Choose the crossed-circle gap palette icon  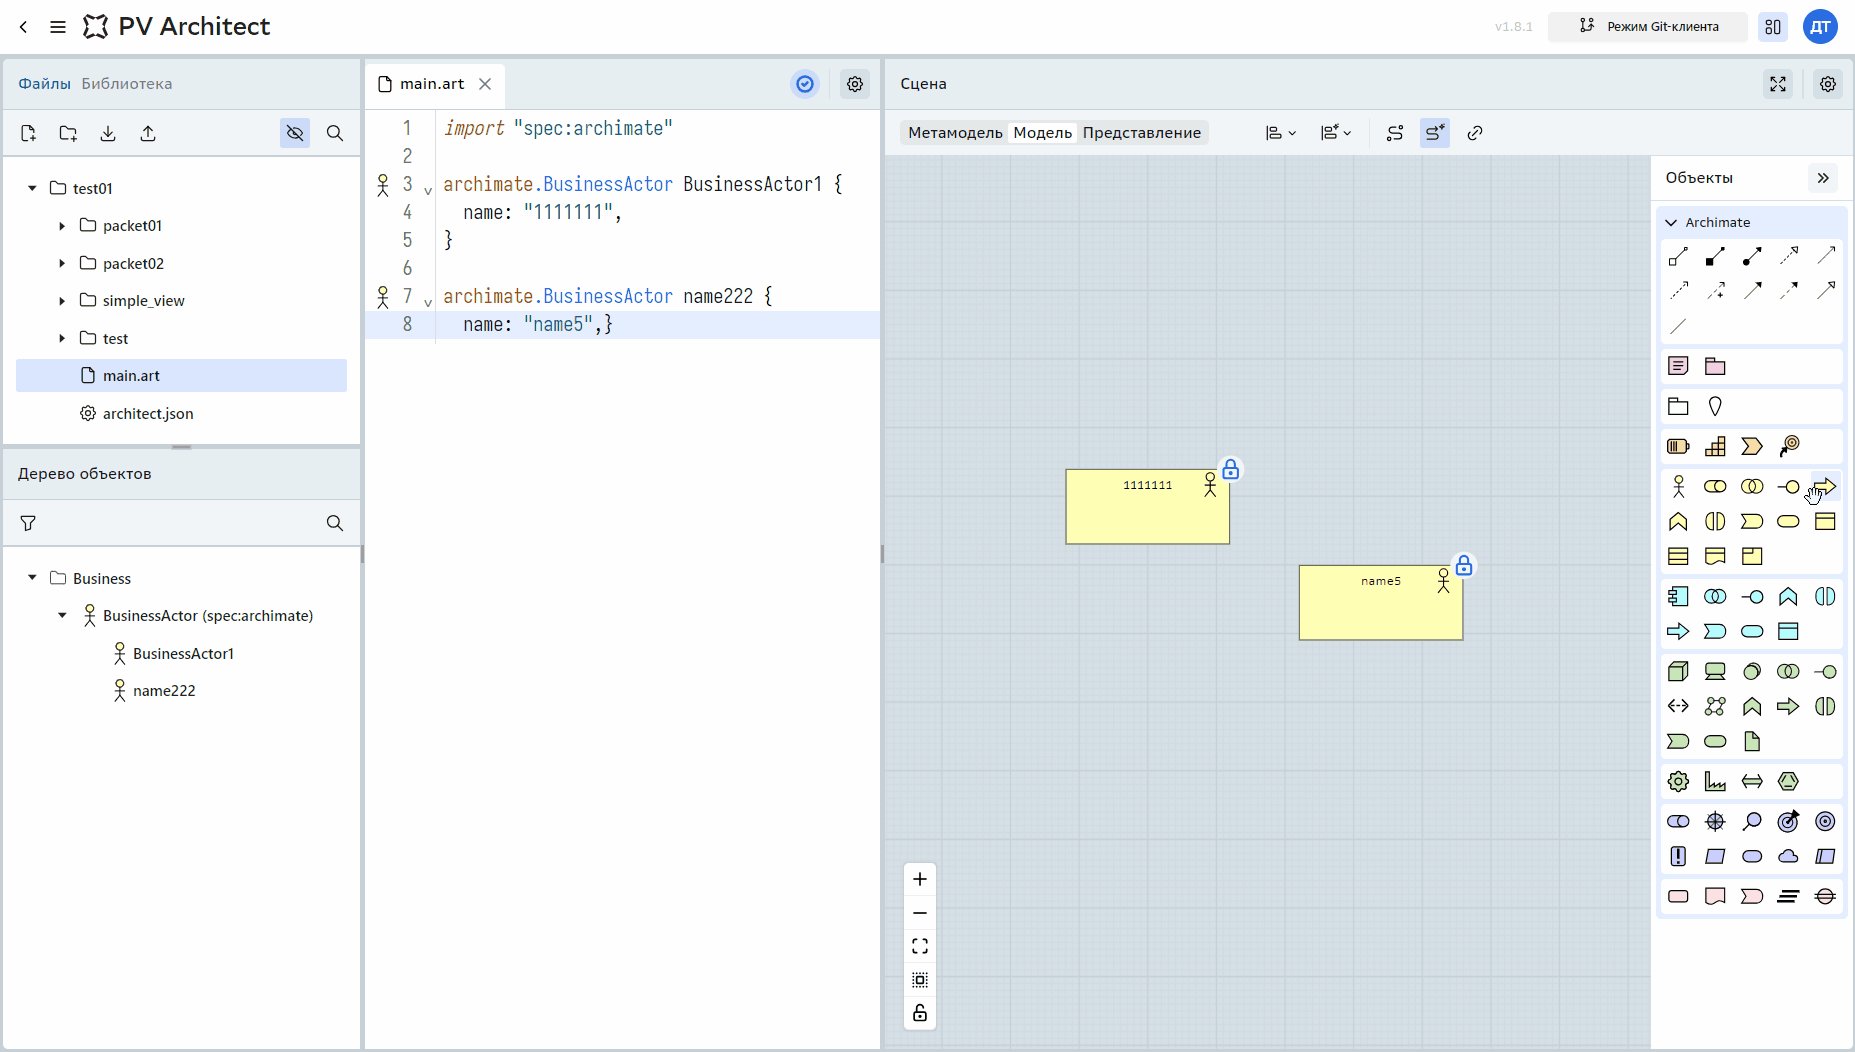coord(1826,896)
